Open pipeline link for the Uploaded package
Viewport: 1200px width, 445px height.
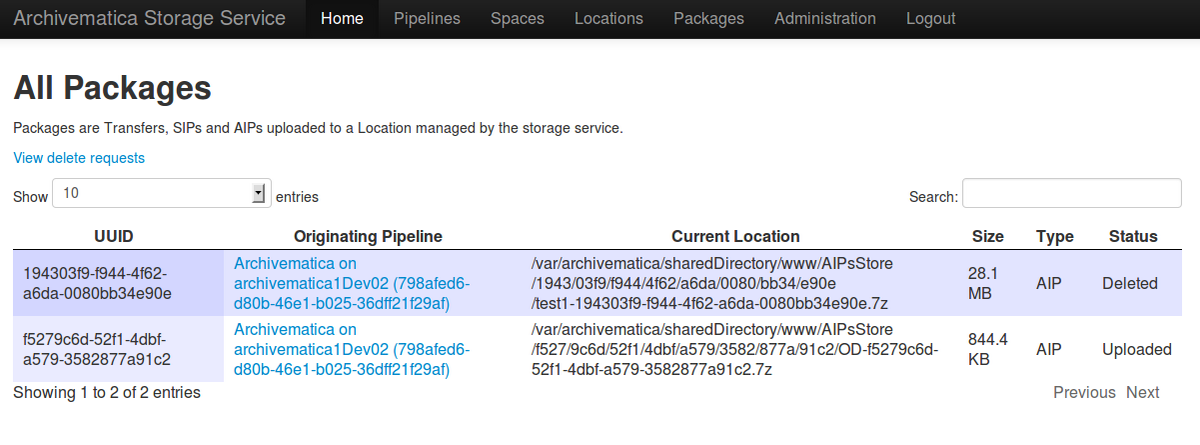[351, 349]
